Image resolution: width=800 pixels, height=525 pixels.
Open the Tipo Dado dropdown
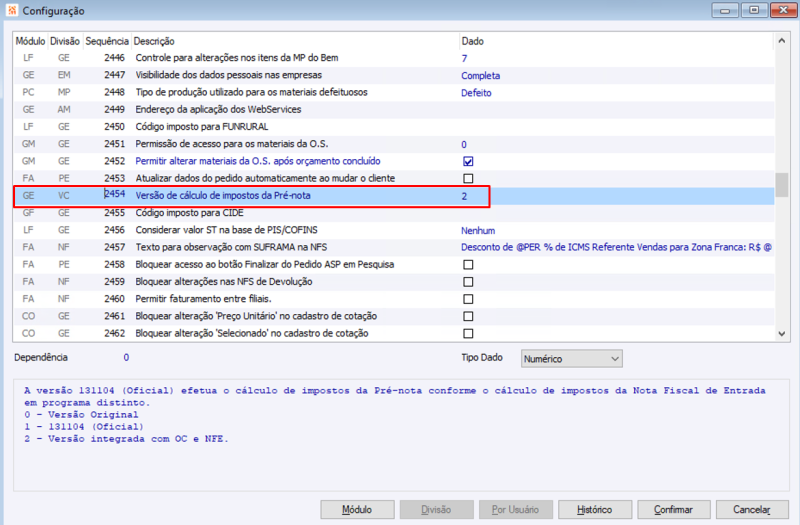click(x=571, y=359)
